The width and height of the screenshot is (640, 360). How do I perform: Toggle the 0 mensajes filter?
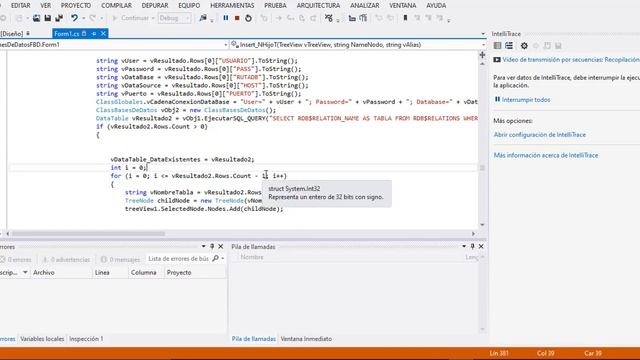120,260
